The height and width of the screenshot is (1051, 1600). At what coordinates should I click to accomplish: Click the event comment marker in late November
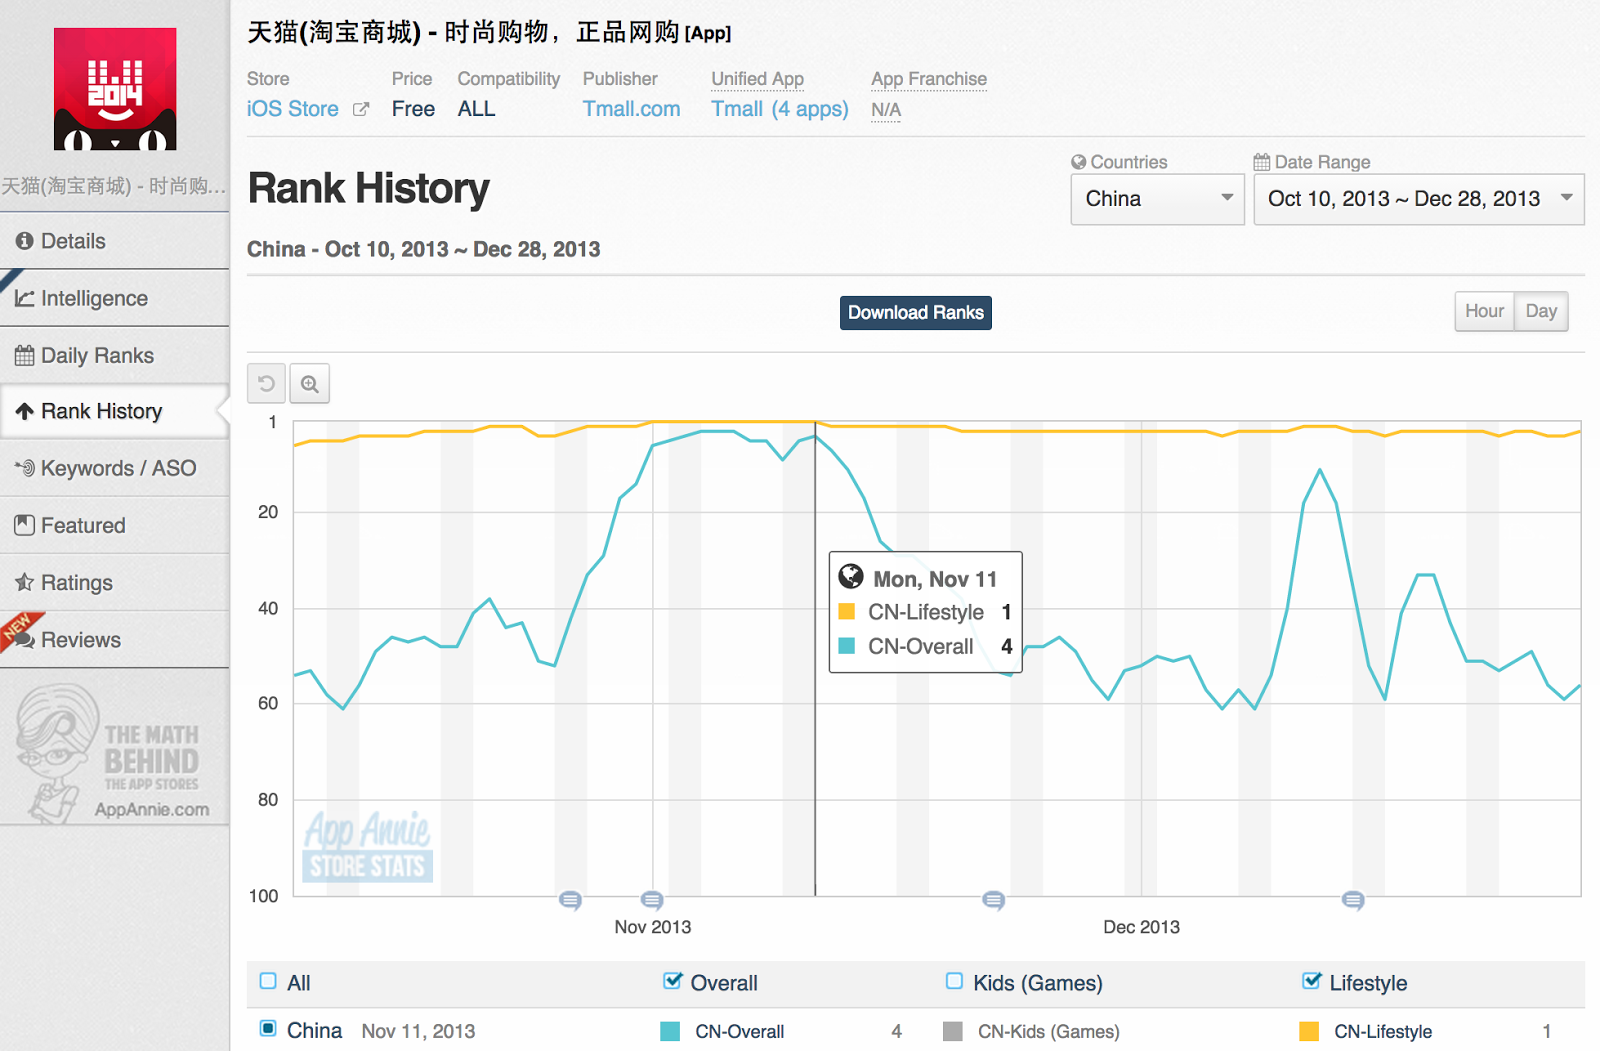pyautogui.click(x=993, y=900)
